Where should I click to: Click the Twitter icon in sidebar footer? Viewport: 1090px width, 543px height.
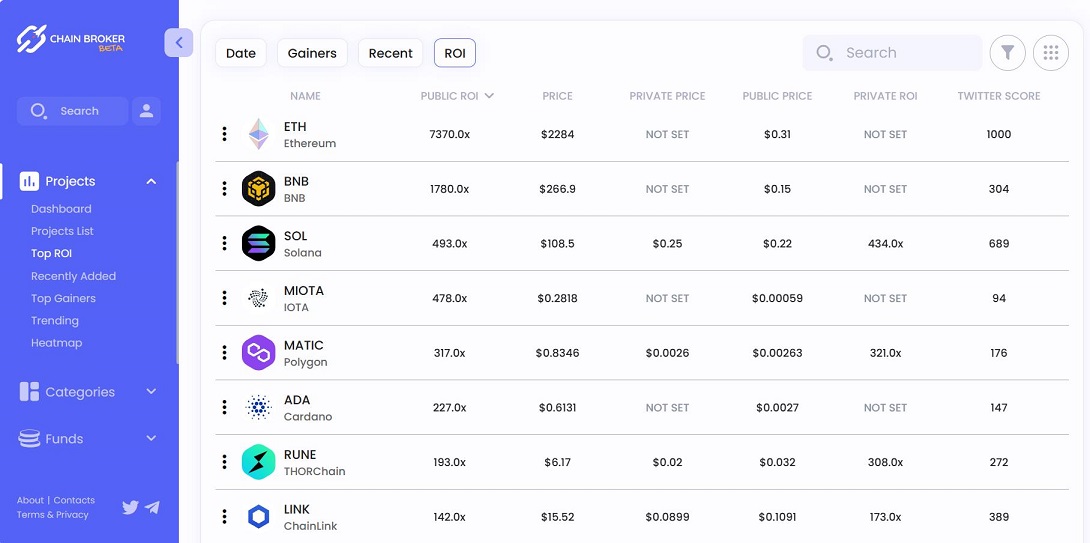130,507
